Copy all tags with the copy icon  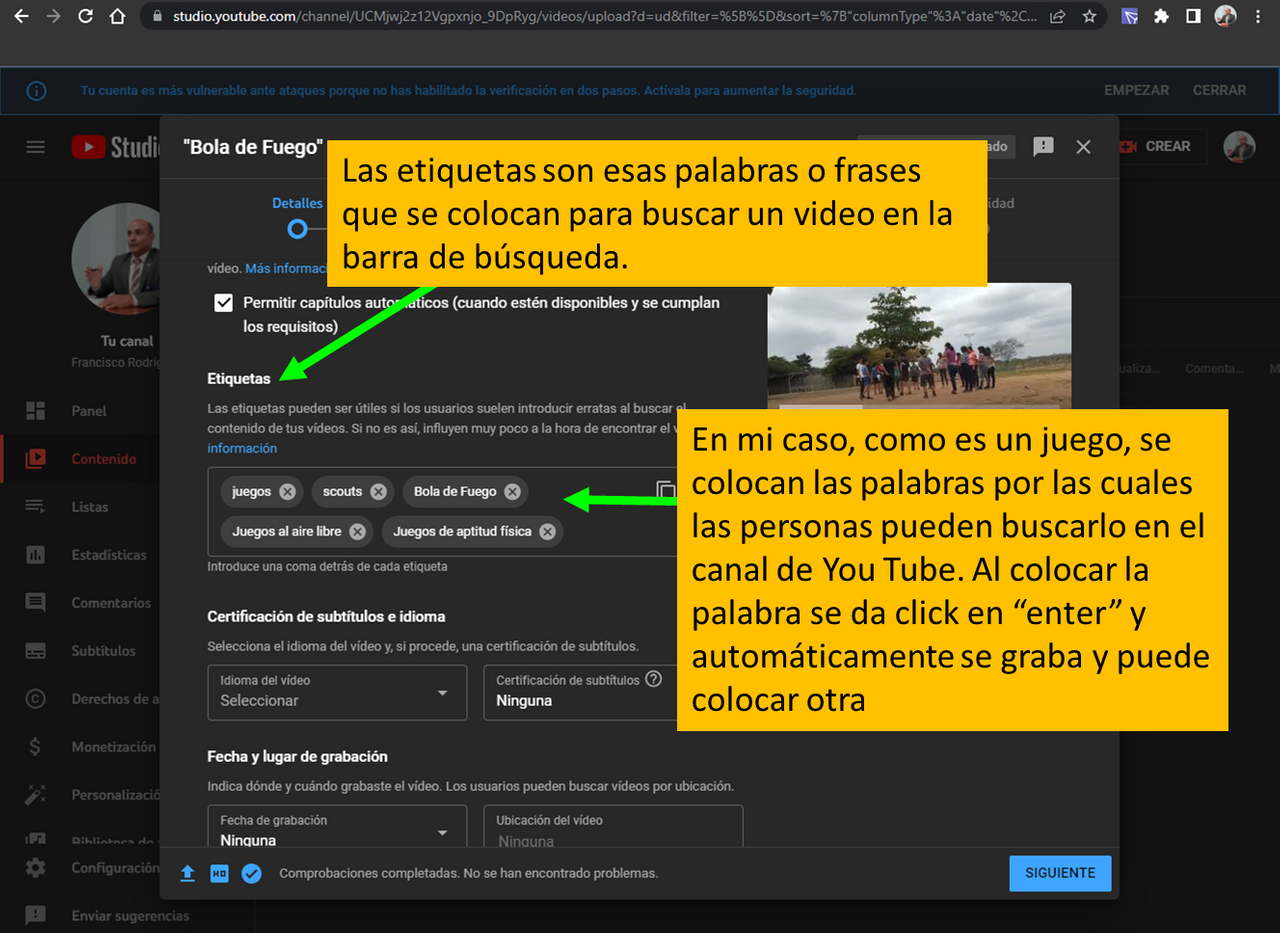click(x=666, y=490)
